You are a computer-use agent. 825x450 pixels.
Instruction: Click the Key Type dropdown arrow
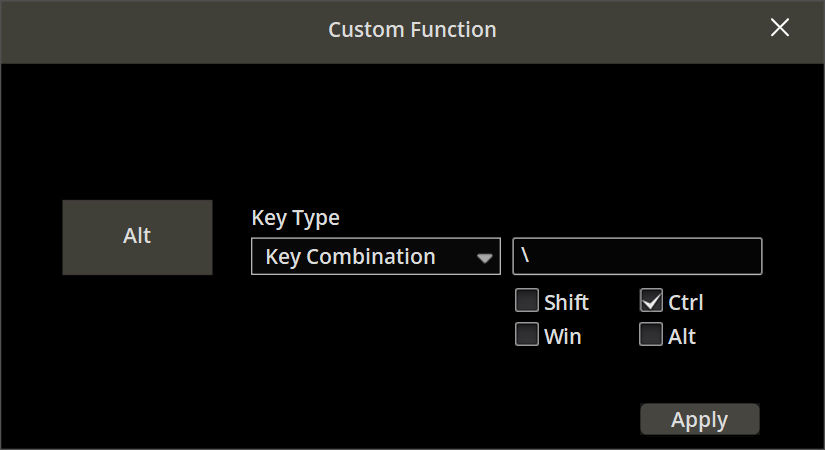485,257
